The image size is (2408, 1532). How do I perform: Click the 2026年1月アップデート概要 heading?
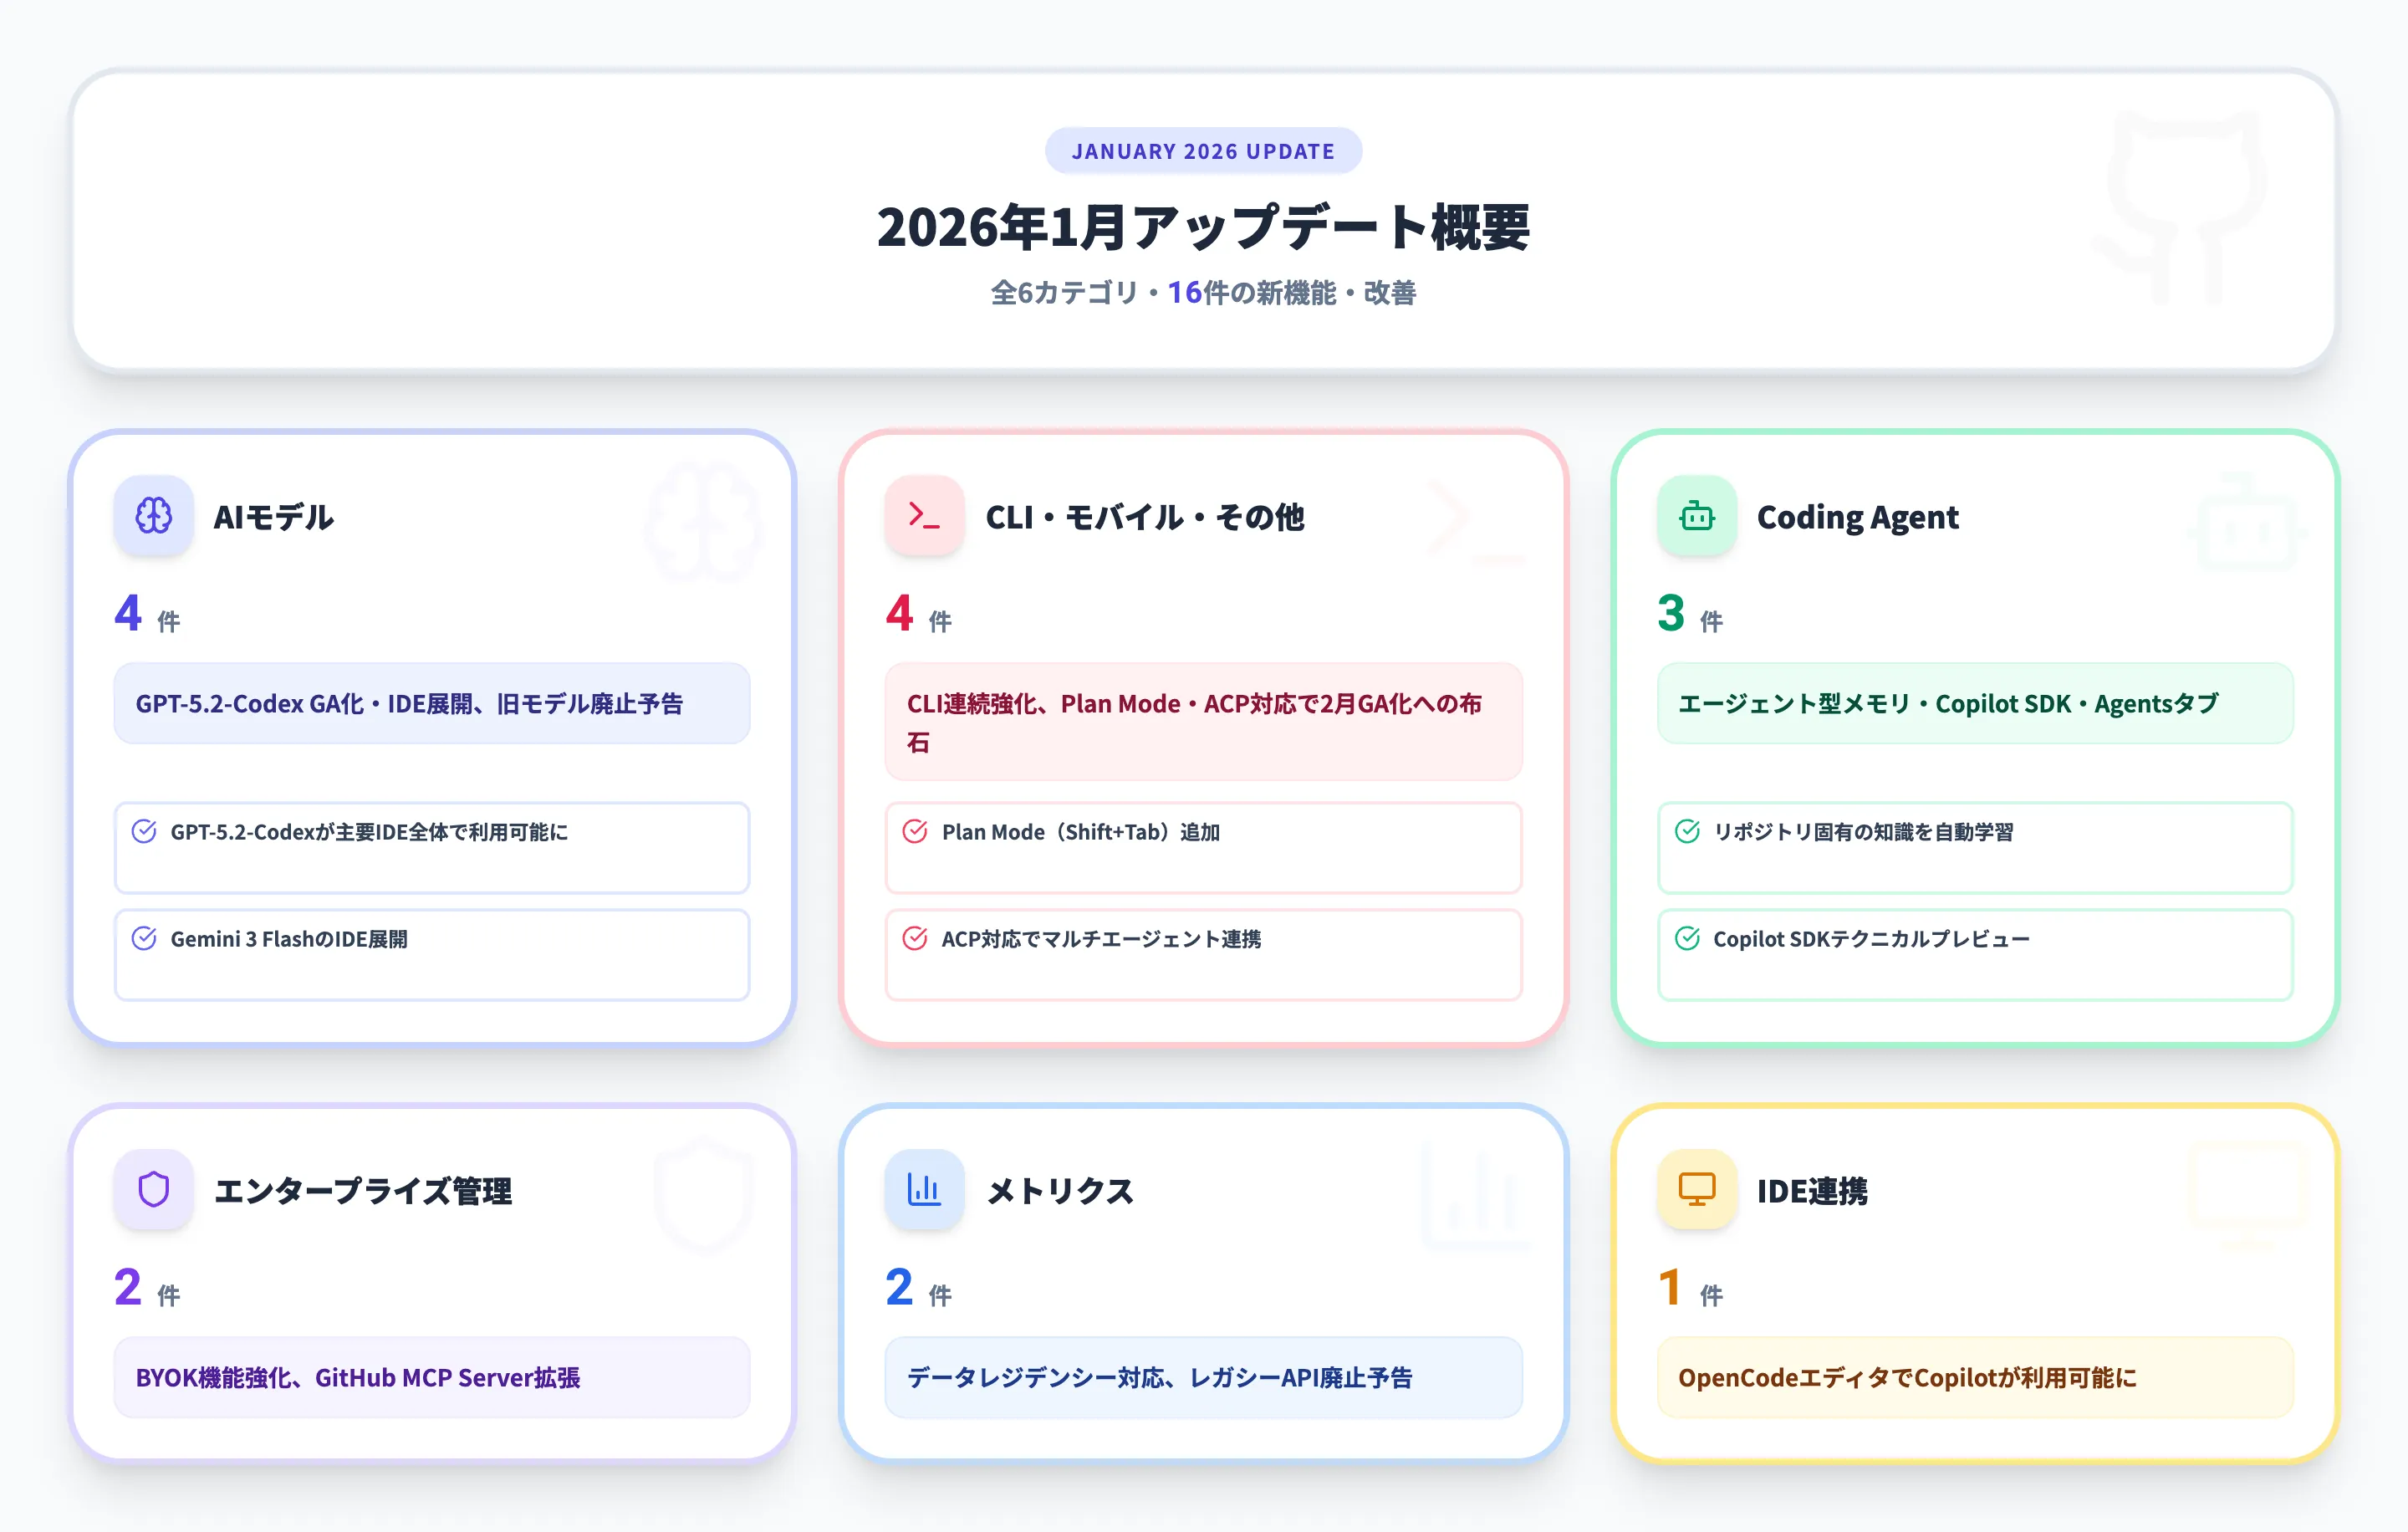[1203, 228]
